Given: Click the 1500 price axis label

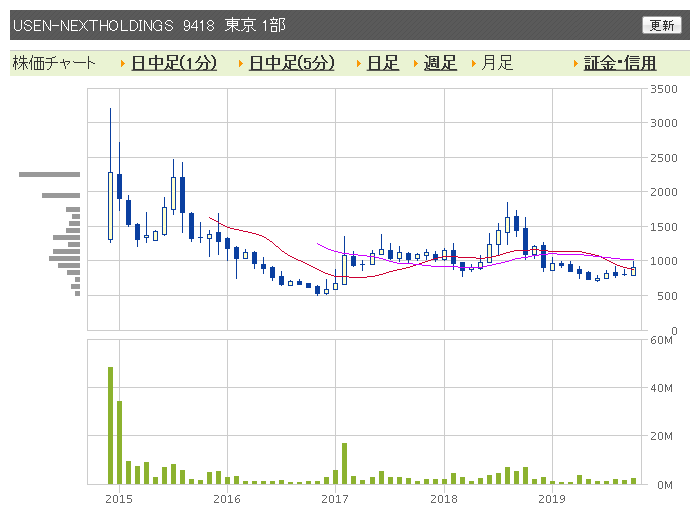Looking at the screenshot, I should click(664, 227).
